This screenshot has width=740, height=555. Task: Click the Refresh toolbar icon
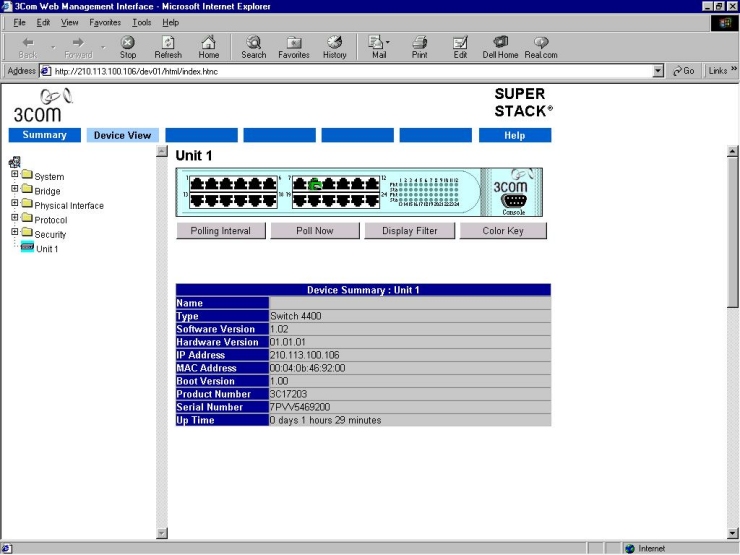point(168,43)
